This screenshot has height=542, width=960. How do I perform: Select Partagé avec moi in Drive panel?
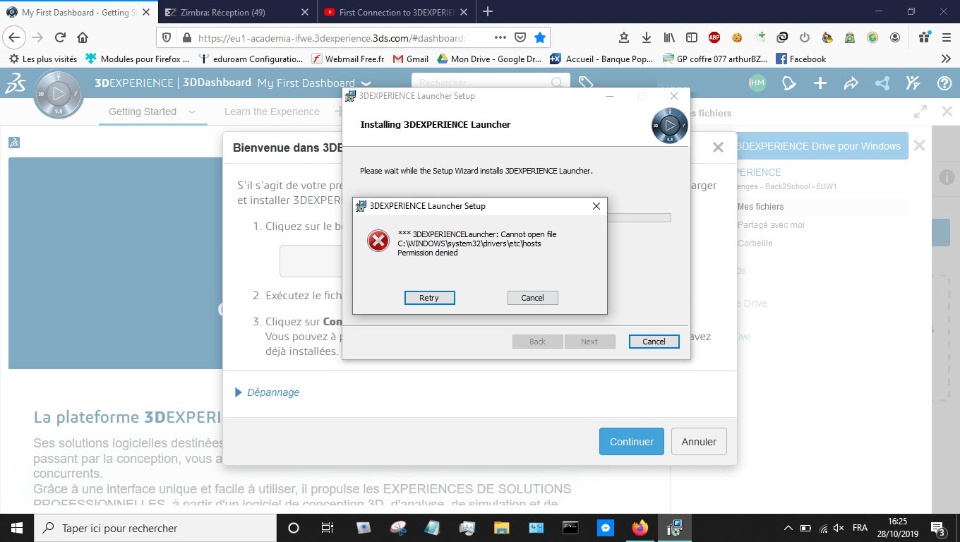coord(771,225)
